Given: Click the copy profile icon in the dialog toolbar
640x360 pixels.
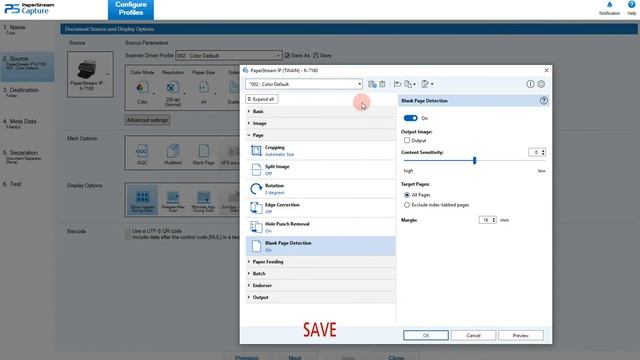Looking at the screenshot, I should click(x=409, y=84).
